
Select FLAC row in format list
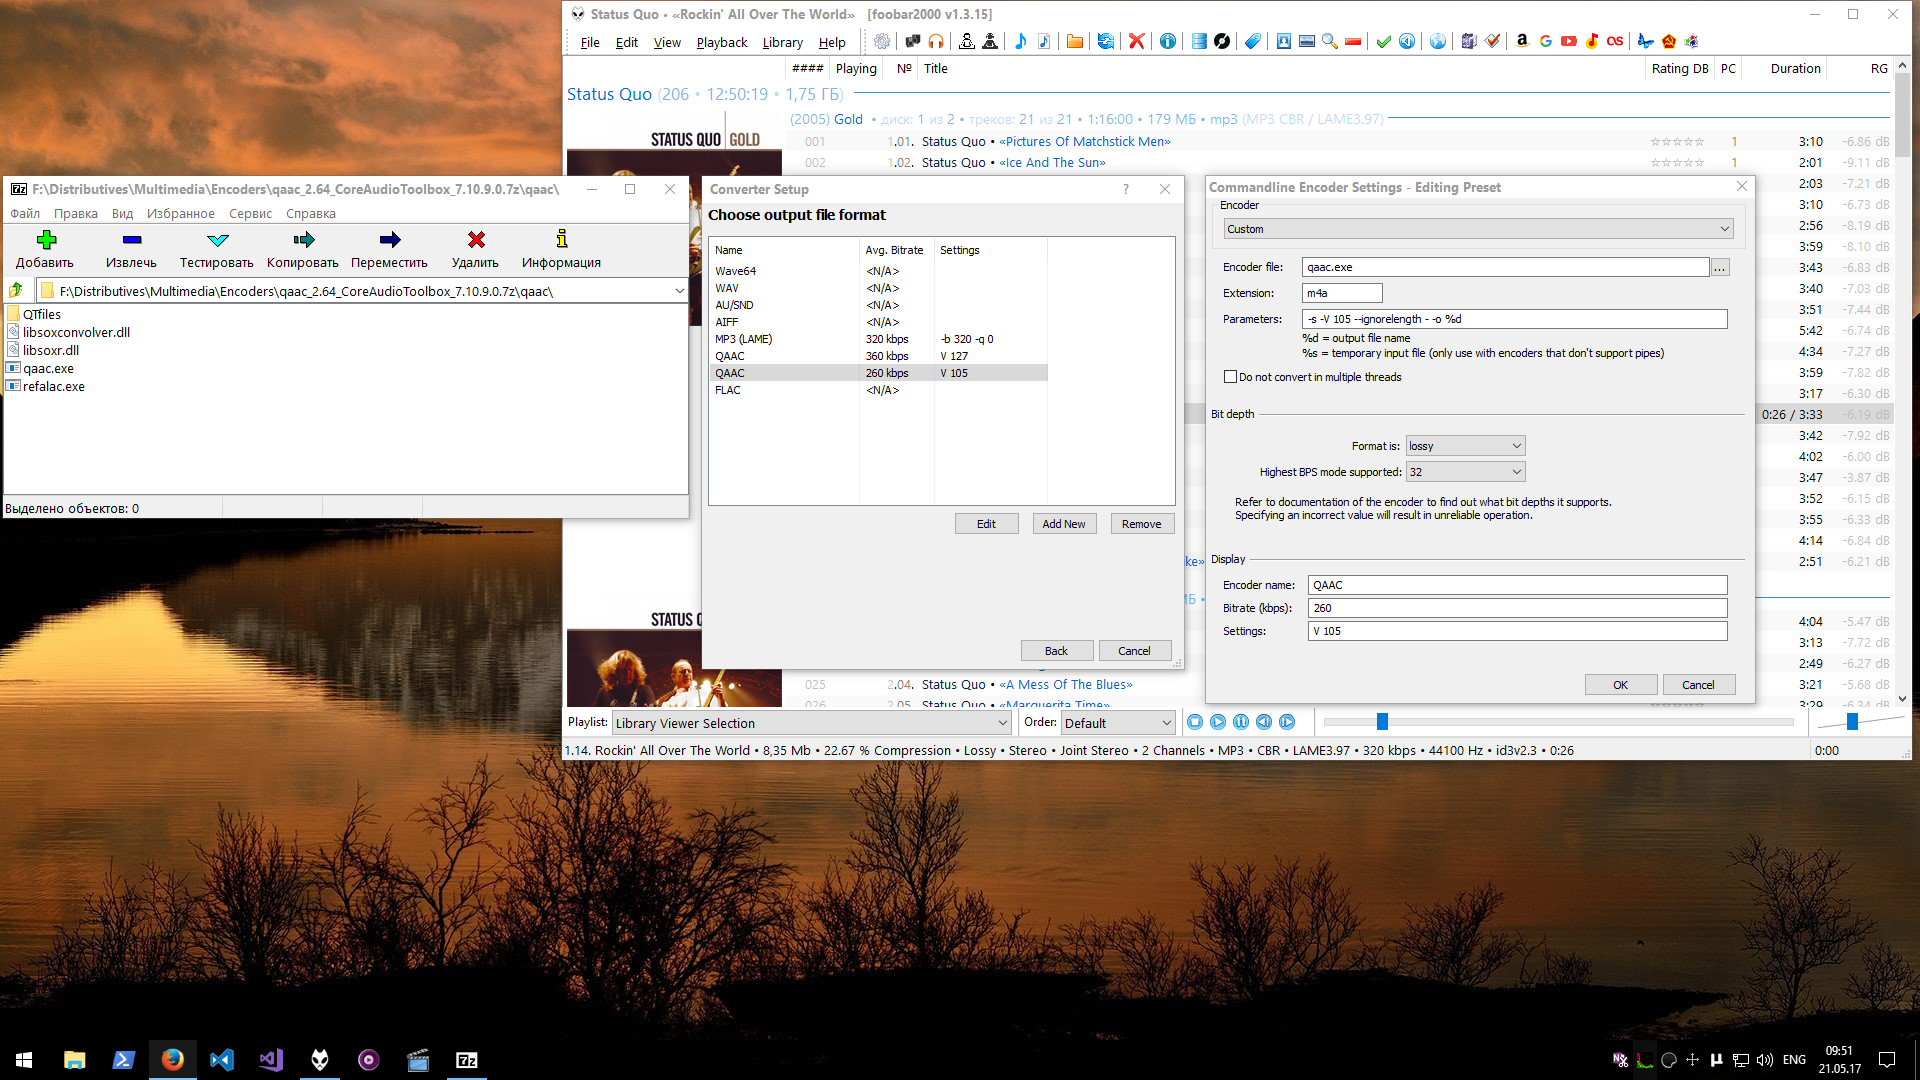[879, 390]
